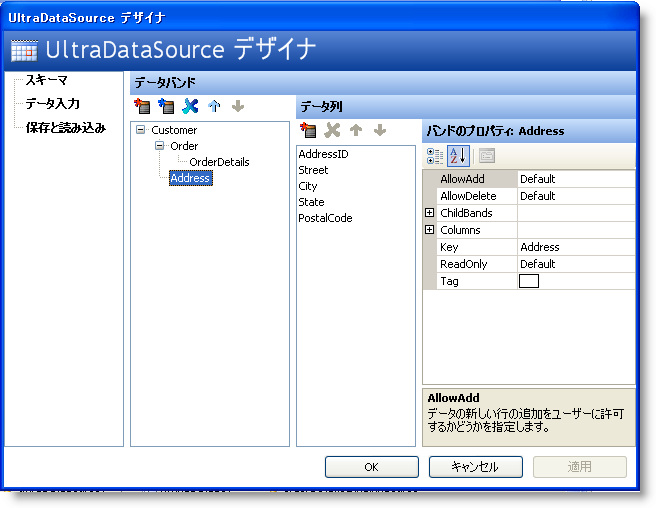Select the City column
The height and width of the screenshot is (508, 656).
click(308, 186)
